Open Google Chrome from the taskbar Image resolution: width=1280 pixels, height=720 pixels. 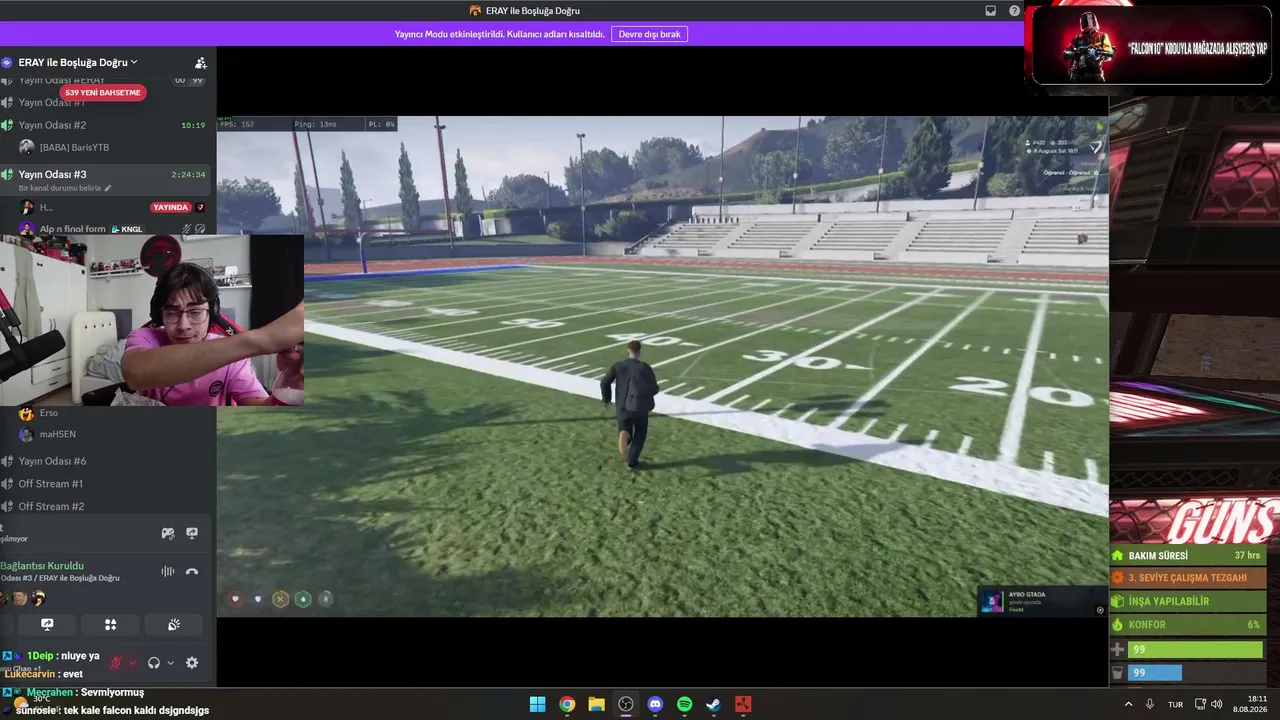coord(567,704)
